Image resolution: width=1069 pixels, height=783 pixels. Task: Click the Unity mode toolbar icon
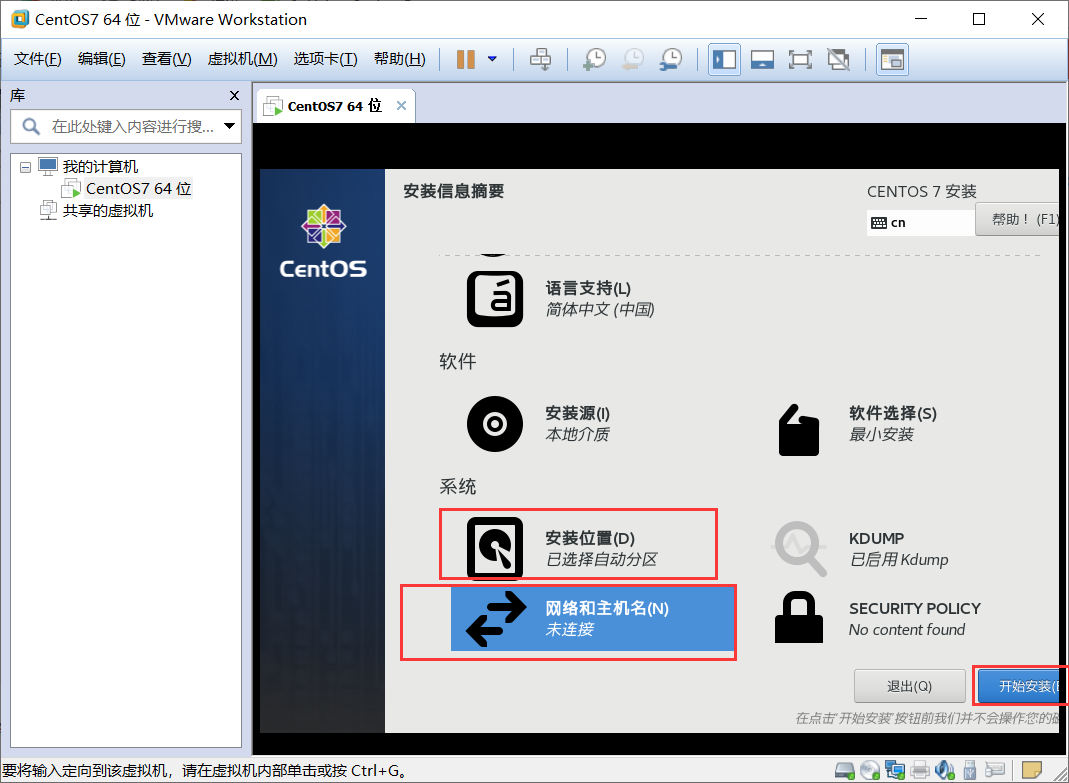click(x=838, y=59)
